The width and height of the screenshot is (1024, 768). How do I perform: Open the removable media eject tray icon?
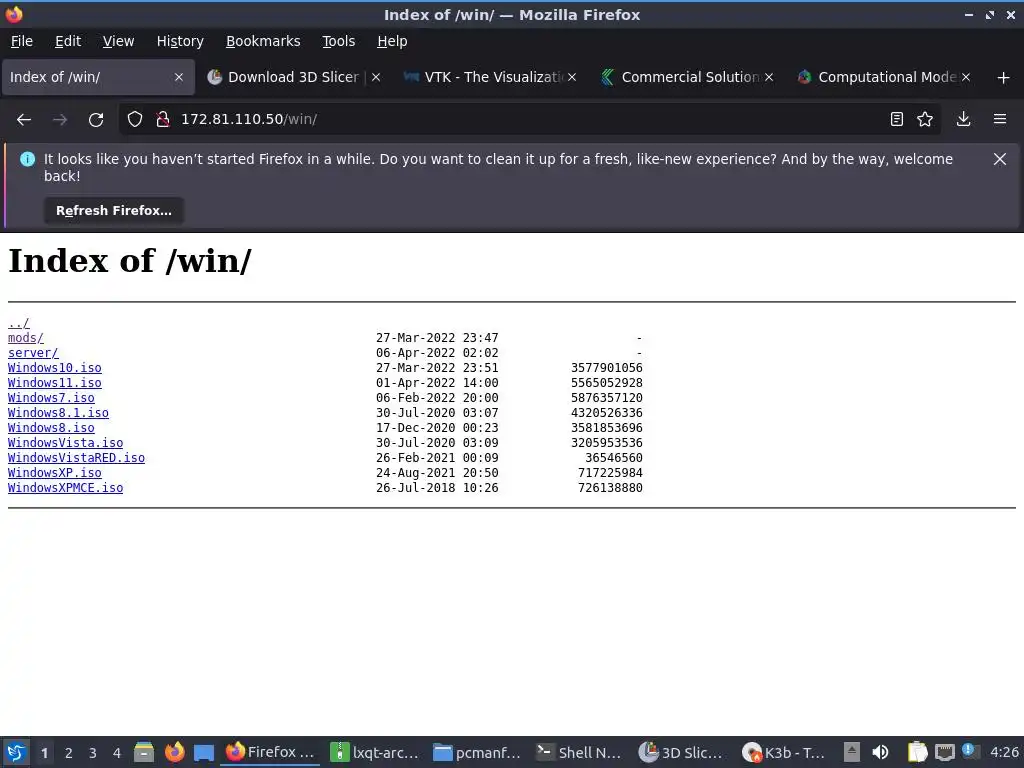click(x=852, y=752)
